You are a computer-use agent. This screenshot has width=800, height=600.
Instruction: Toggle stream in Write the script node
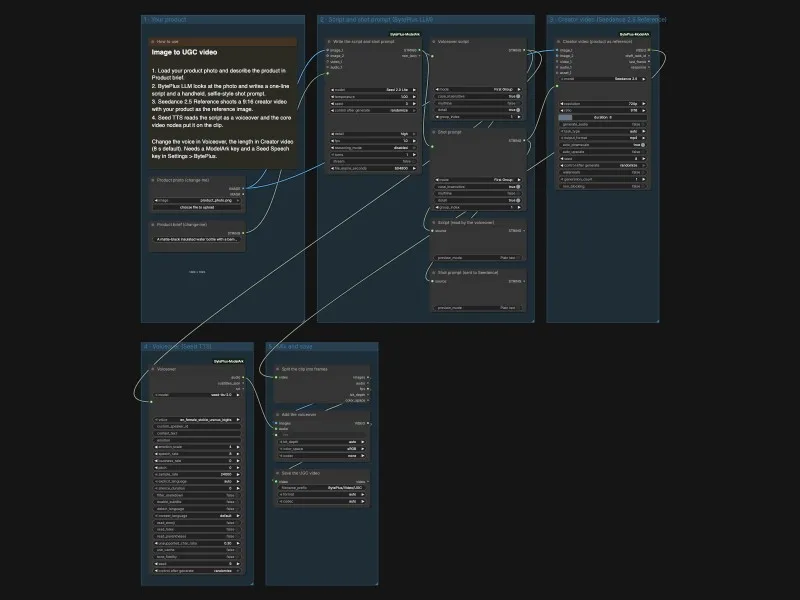[373, 161]
